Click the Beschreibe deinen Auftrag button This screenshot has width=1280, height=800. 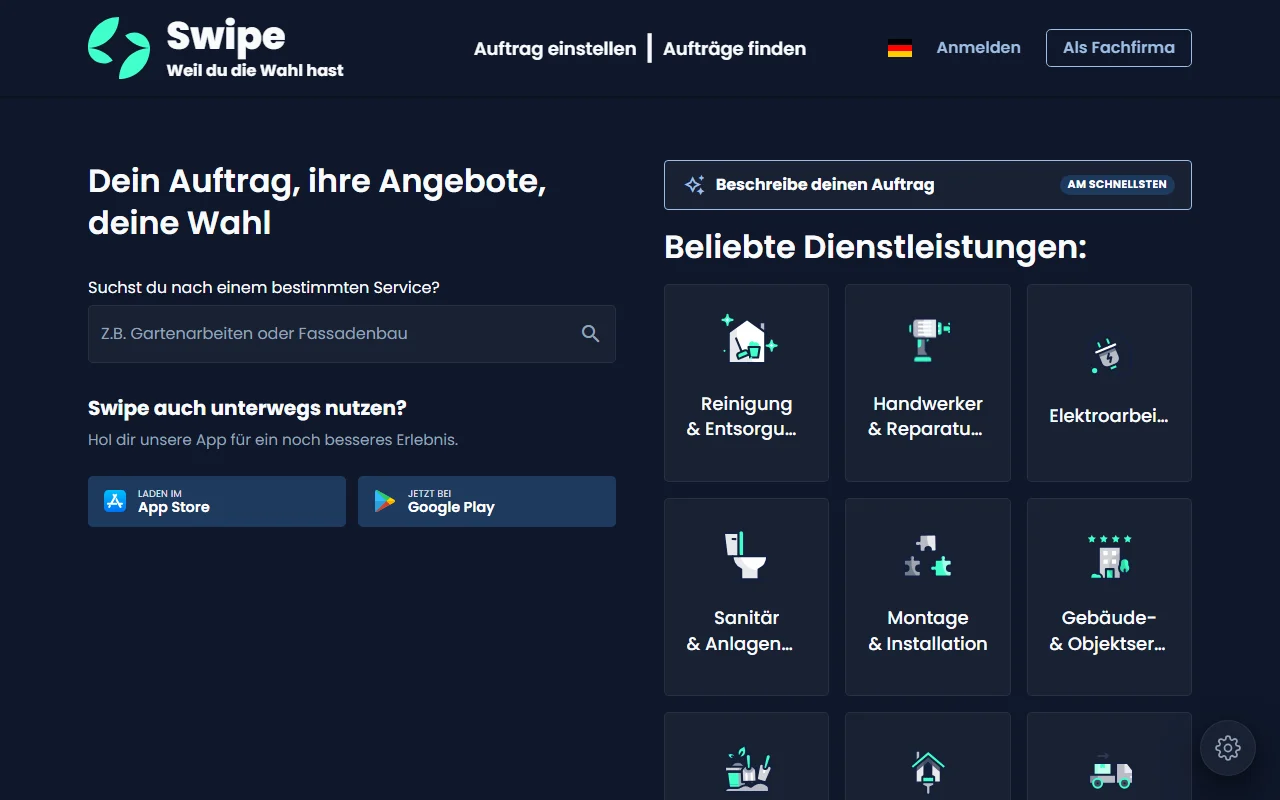928,185
